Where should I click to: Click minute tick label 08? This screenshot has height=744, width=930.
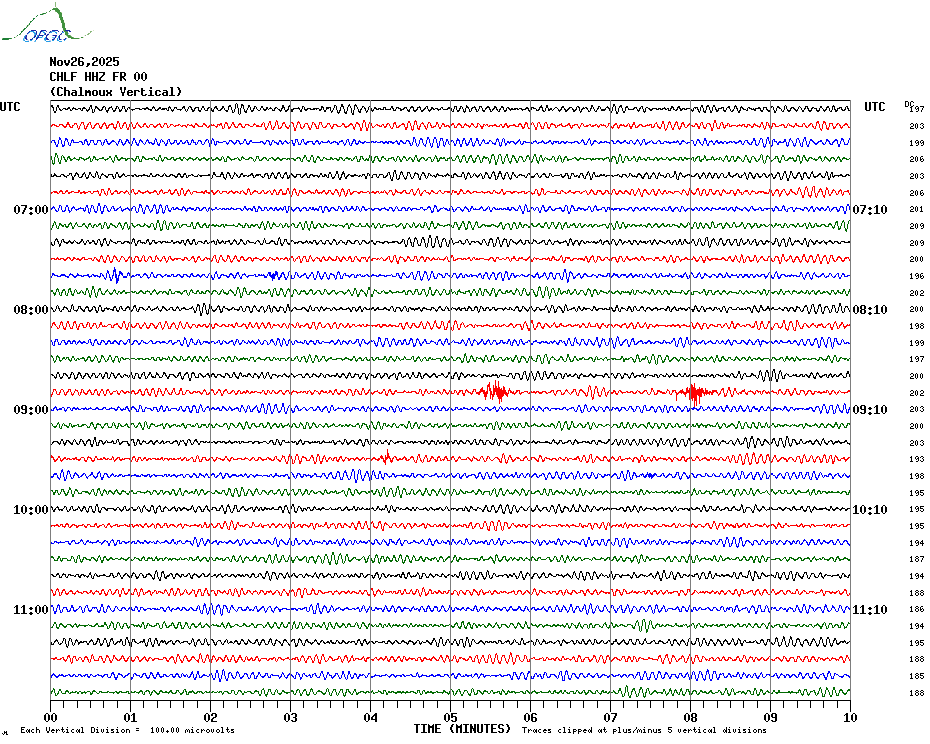point(690,717)
